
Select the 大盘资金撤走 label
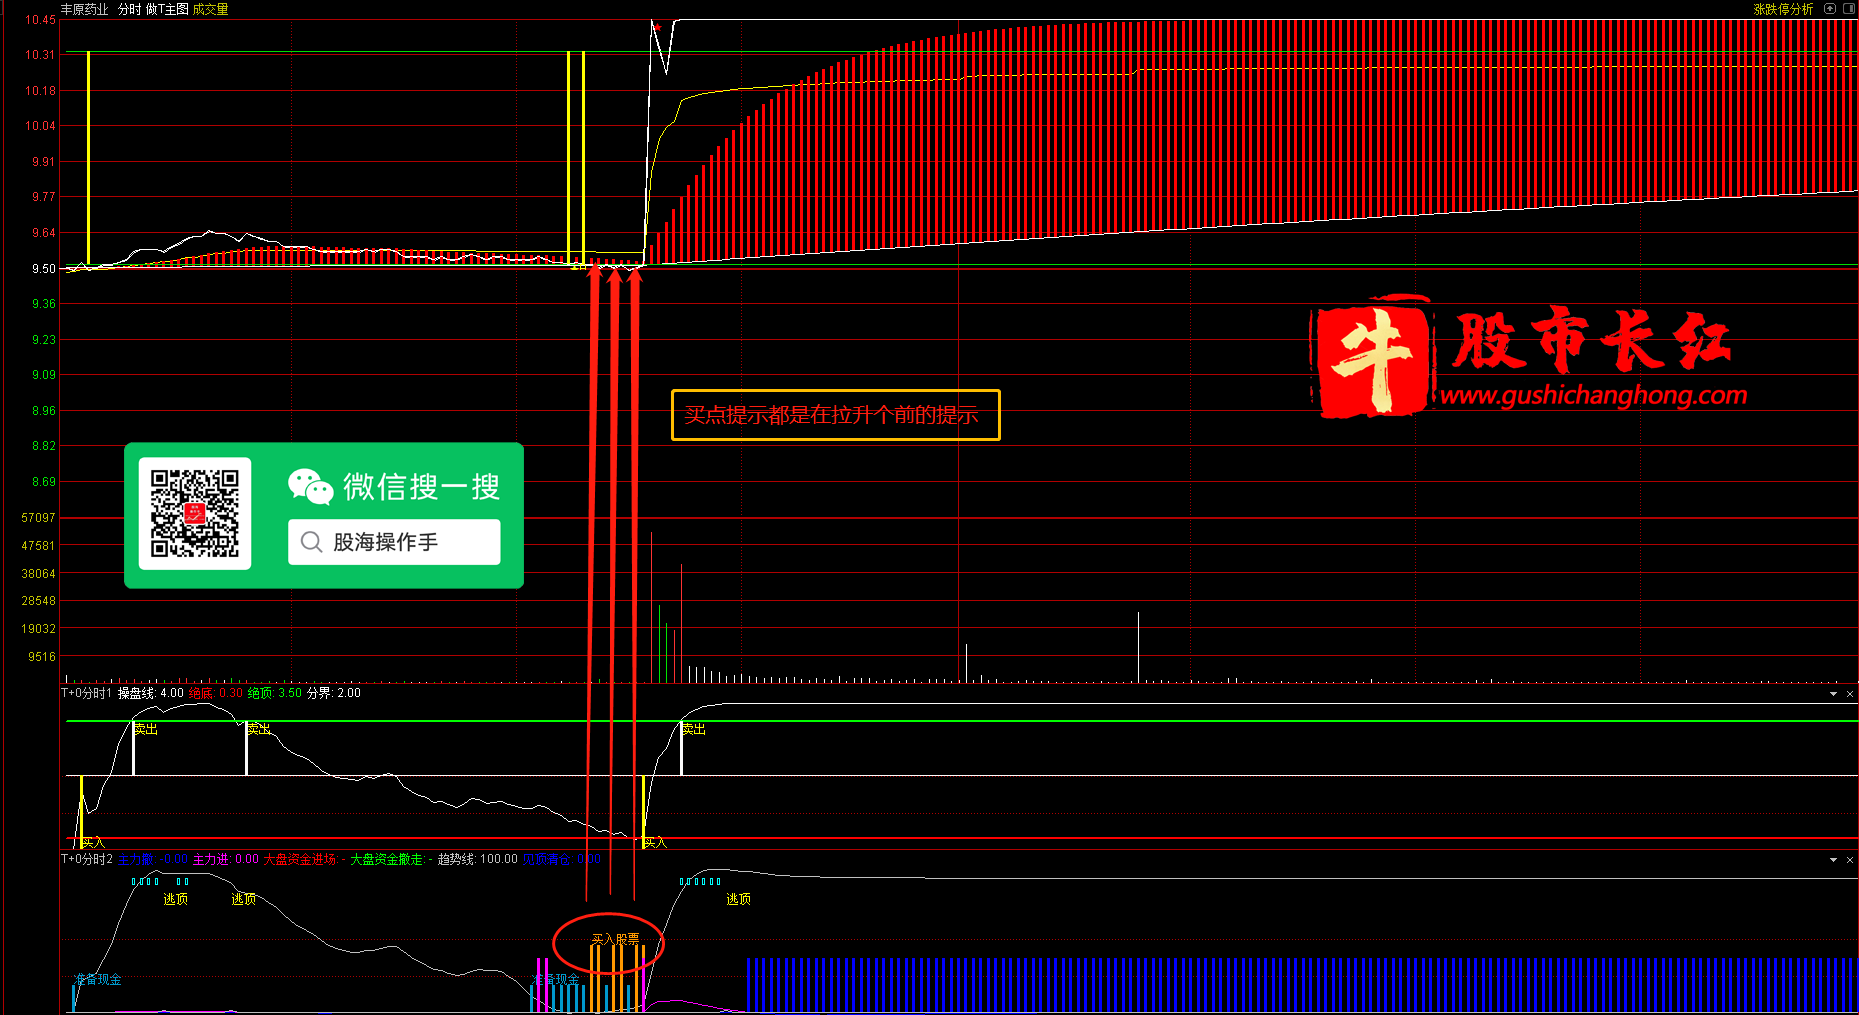click(x=391, y=859)
